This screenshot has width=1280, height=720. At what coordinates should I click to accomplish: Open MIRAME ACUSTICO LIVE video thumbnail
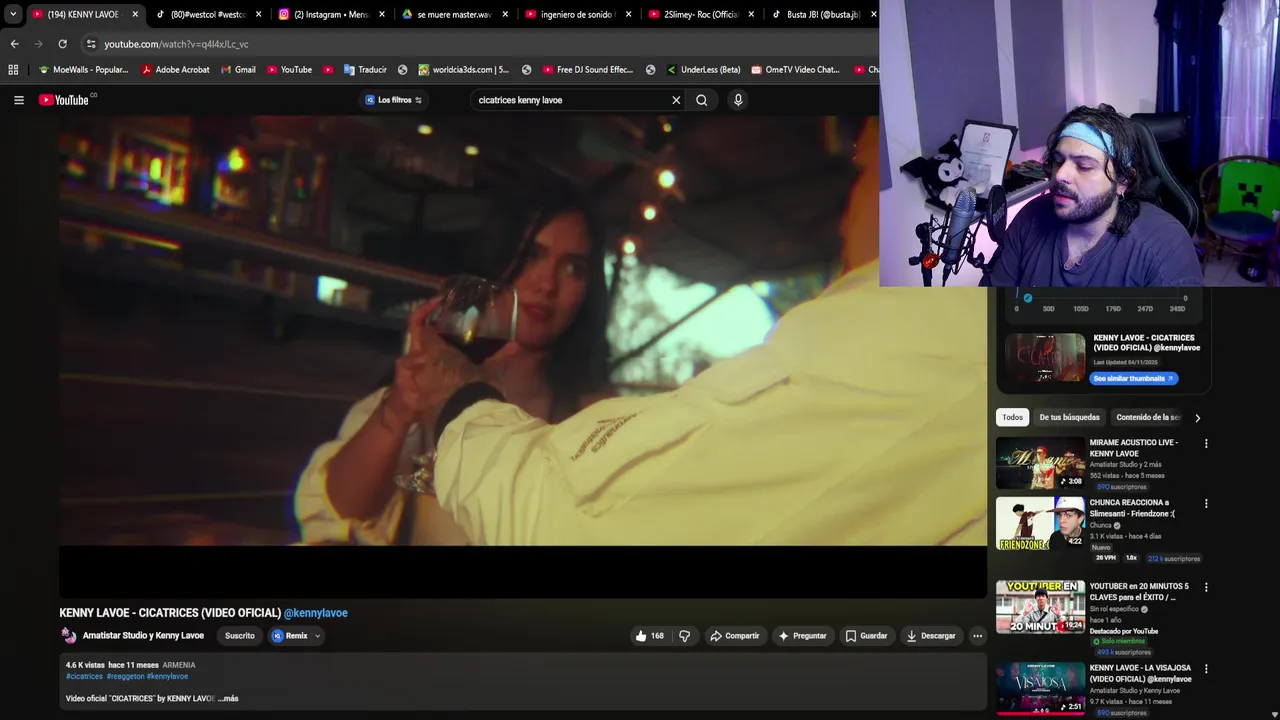(1040, 462)
